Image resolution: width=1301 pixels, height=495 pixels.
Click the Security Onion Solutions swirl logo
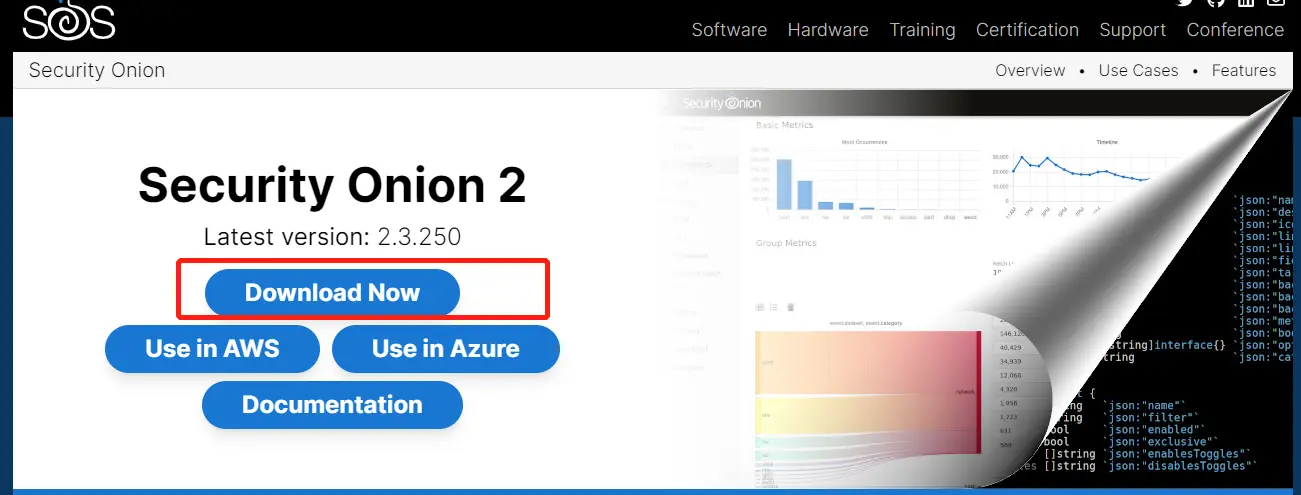pos(69,20)
